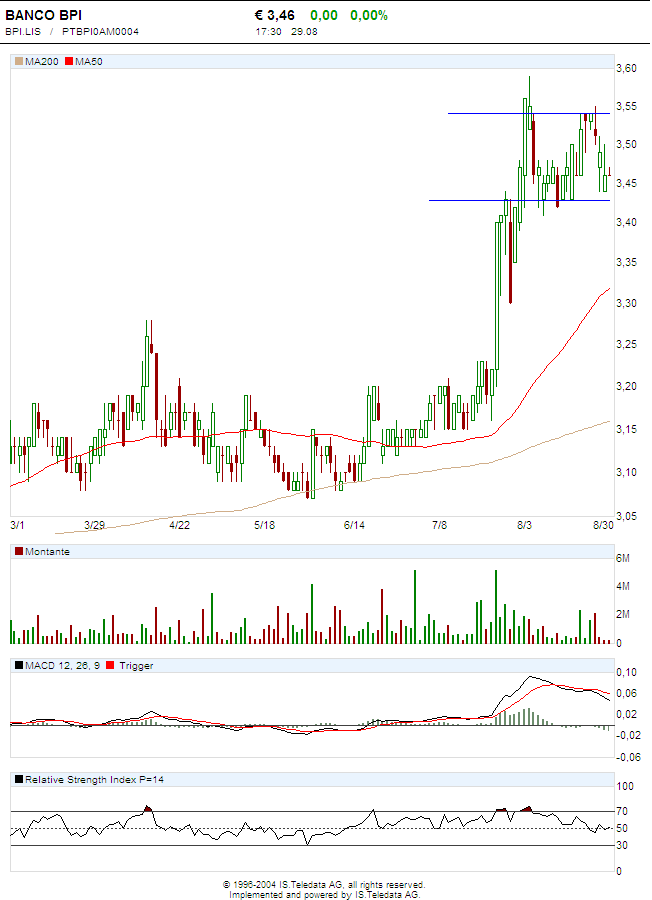Viewport: 652px width, 900px height.
Task: Click the 5/18 date axis label
Action: coord(265,525)
